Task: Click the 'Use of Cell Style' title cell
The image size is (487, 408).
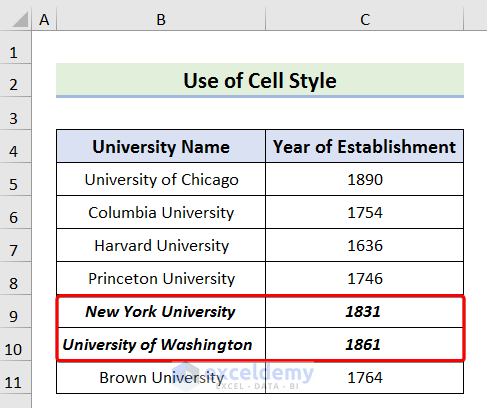Action: click(x=260, y=80)
